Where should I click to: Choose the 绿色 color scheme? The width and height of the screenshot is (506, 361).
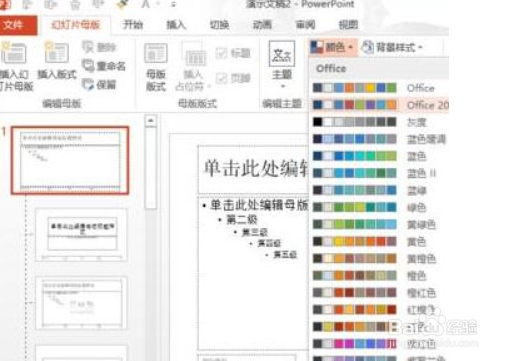380,207
